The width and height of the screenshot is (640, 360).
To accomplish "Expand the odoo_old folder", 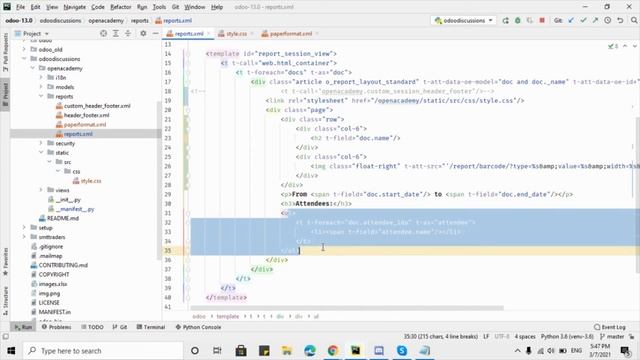I will coord(24,49).
